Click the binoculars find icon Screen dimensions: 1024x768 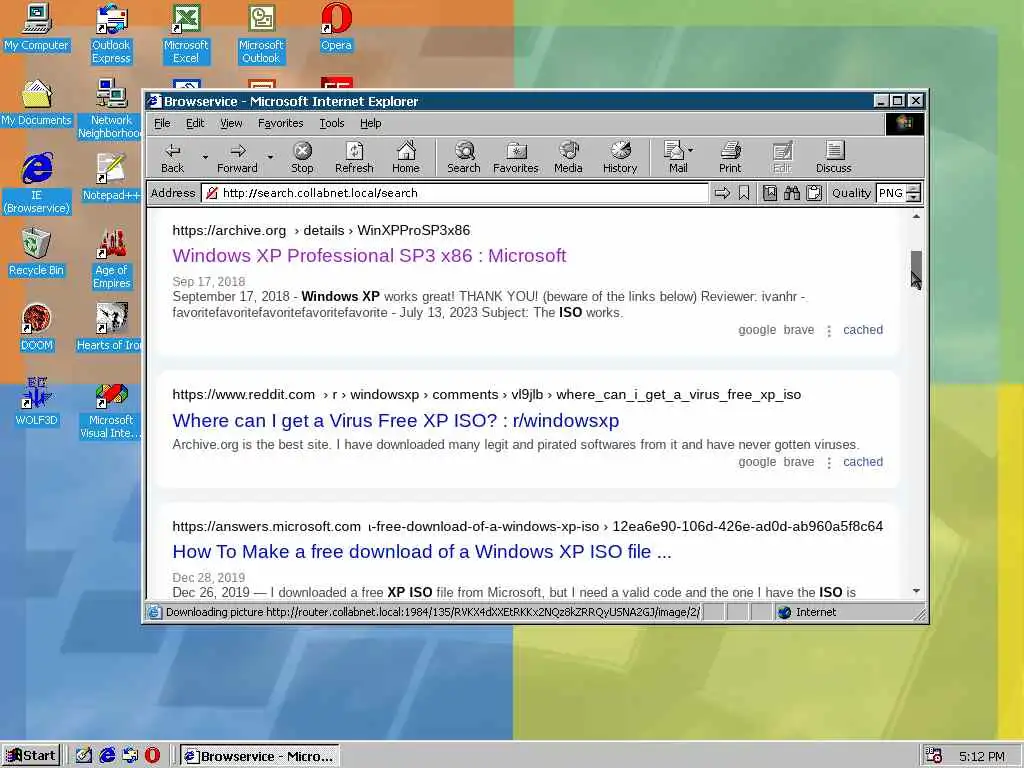pos(792,193)
